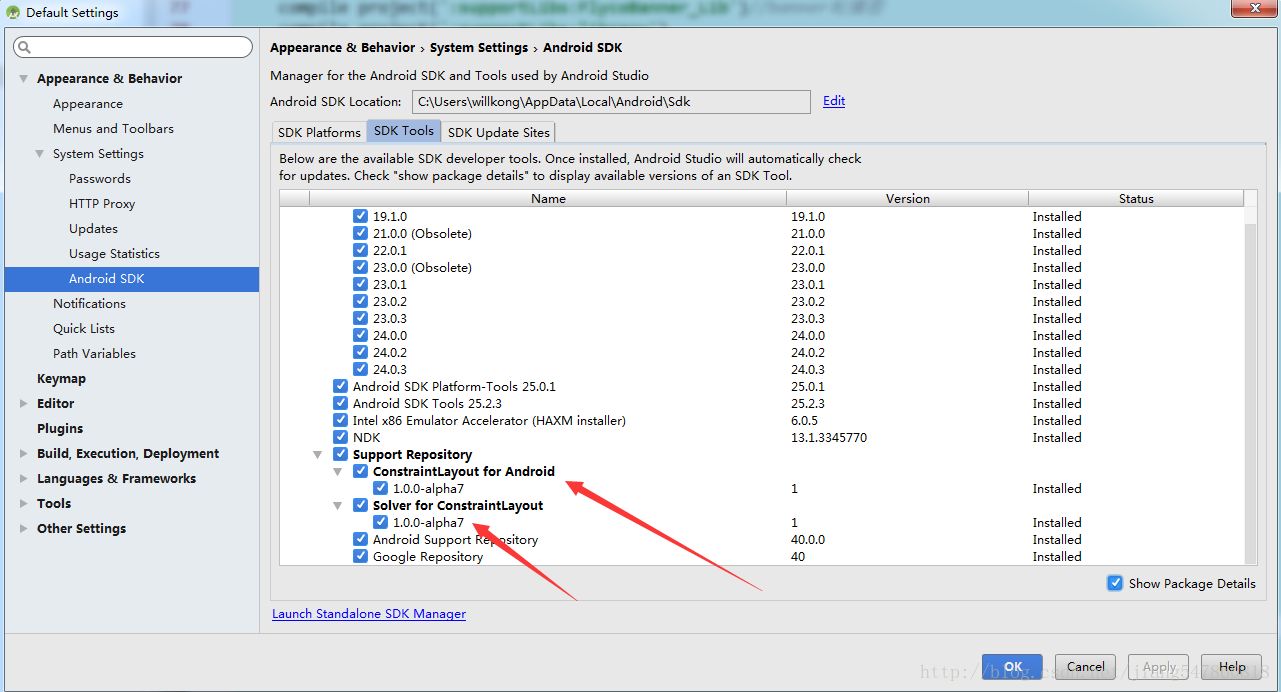Screen dimensions: 1281x692
Task: Click the Android SDK Location path field
Action: pyautogui.click(x=611, y=101)
